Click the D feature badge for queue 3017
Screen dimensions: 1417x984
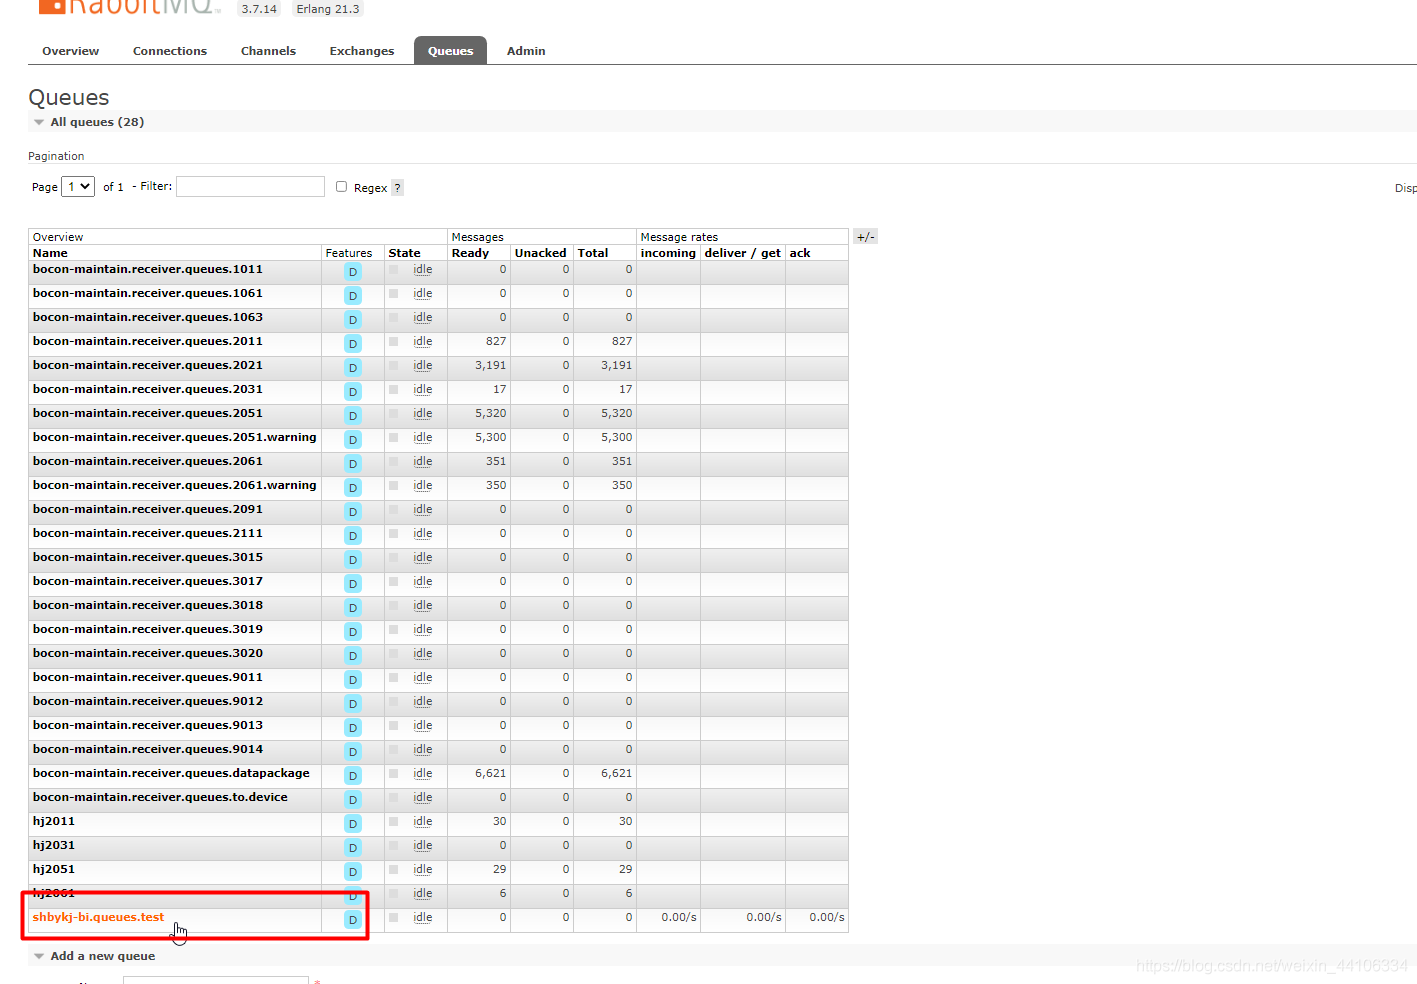[x=353, y=584]
